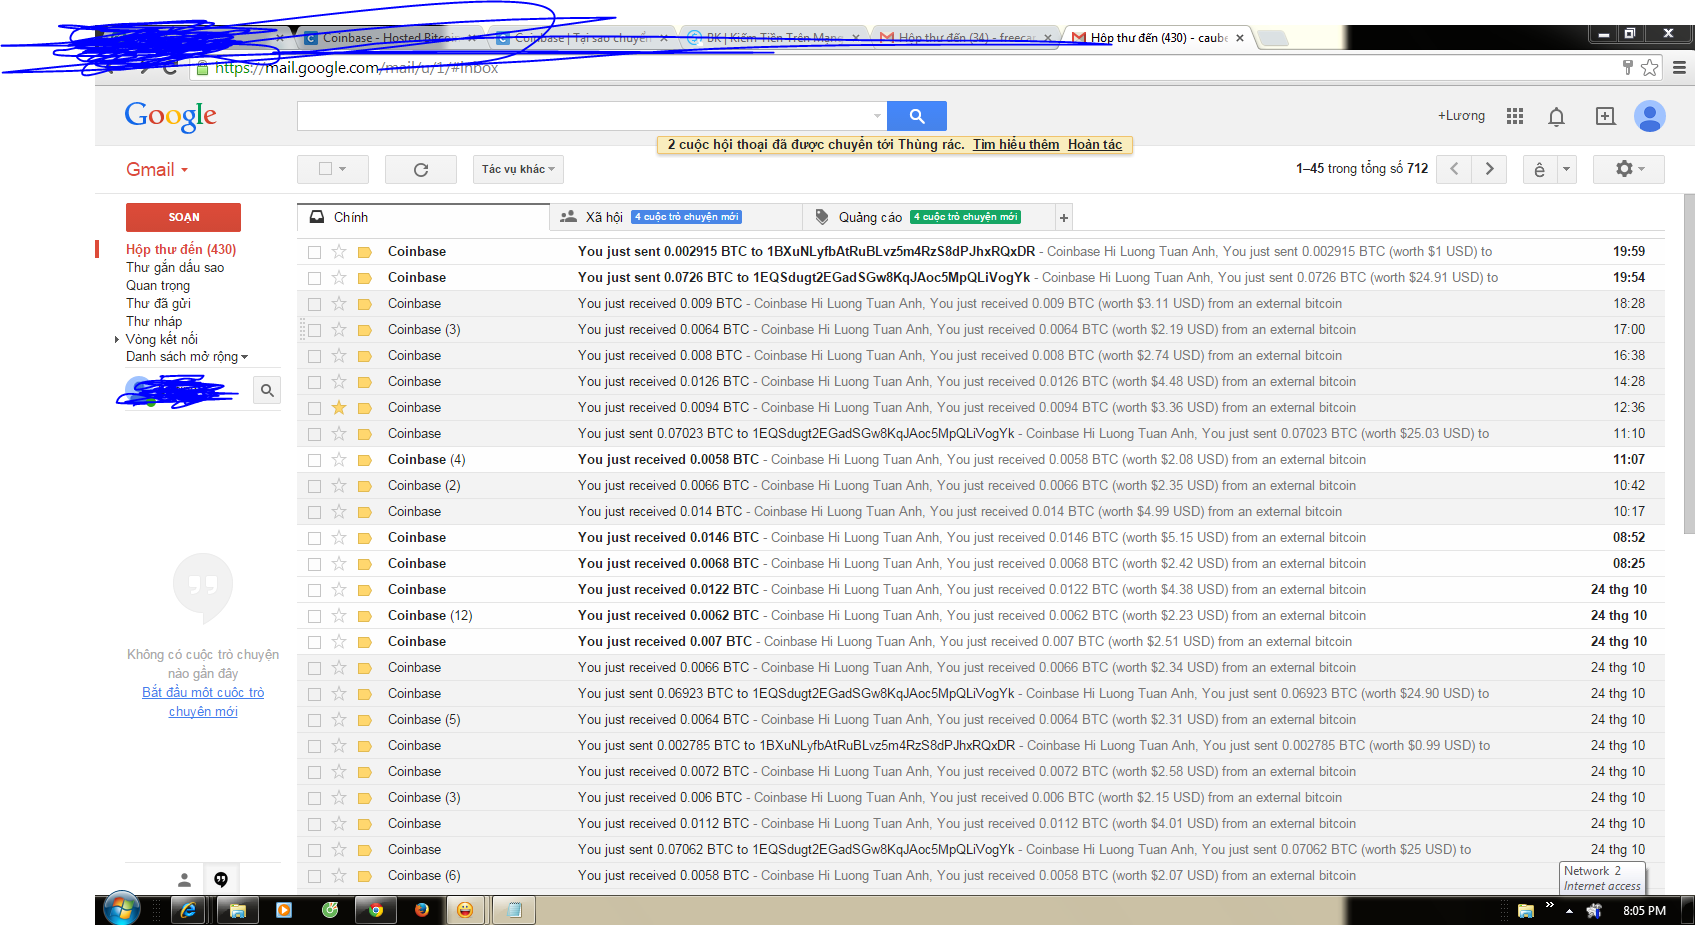Open the Google apps grid
Viewport: 1695px width, 925px height.
1515,116
